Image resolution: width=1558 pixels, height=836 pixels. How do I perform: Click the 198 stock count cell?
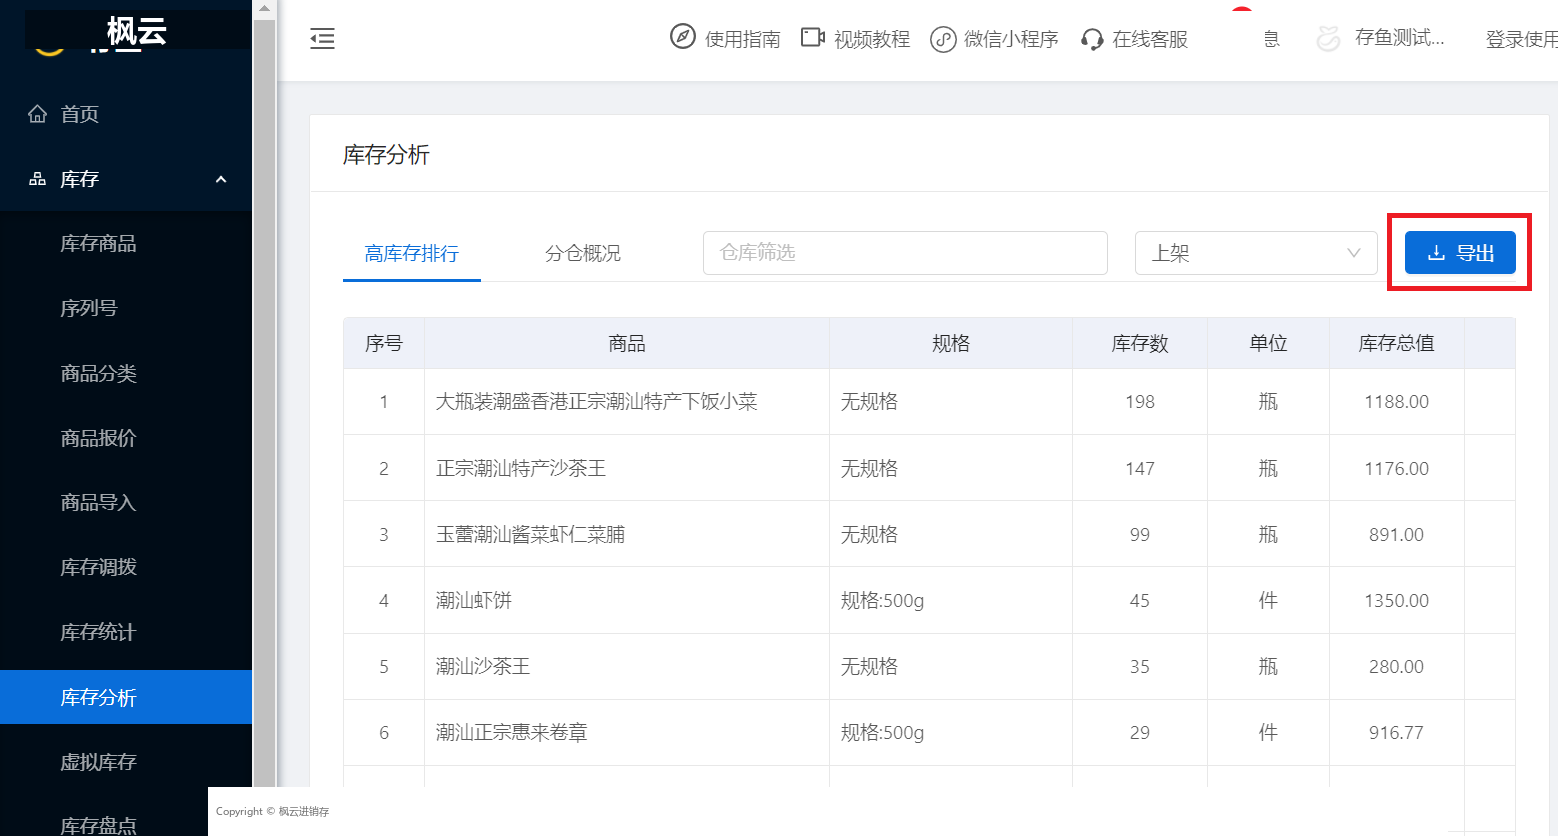(x=1140, y=402)
